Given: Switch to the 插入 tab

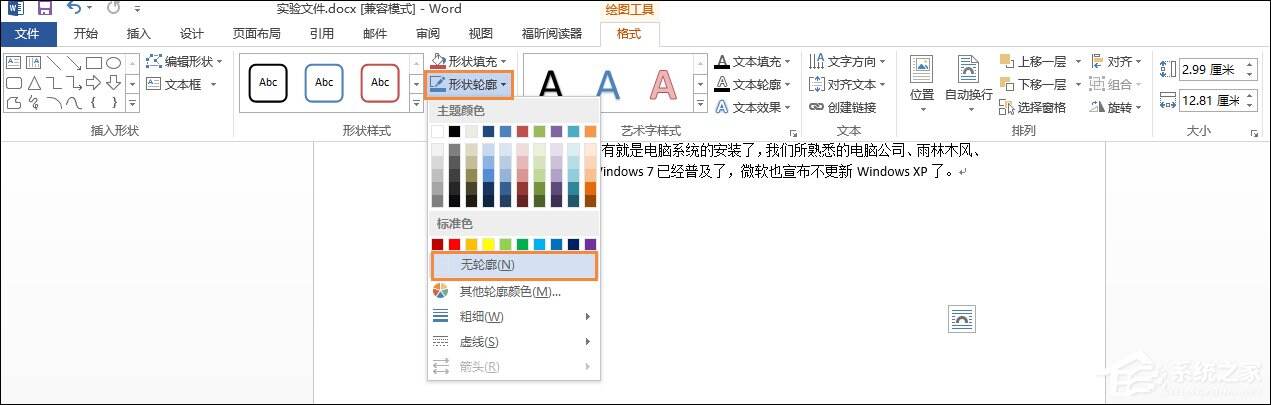Looking at the screenshot, I should click(139, 33).
